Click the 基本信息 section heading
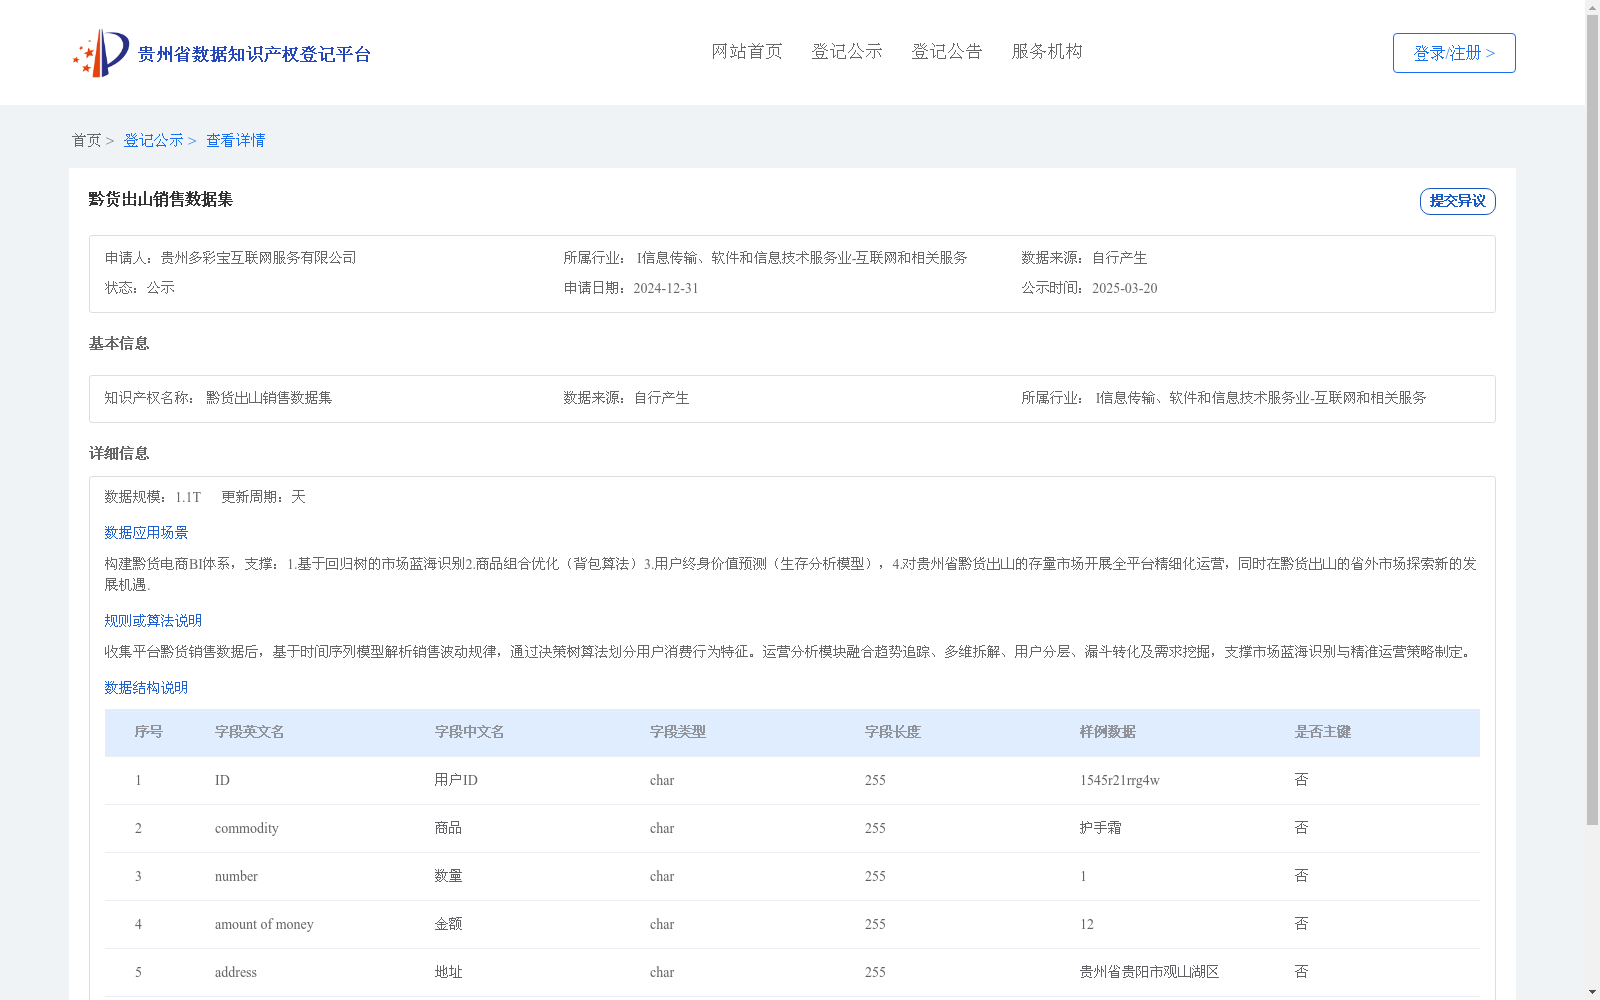Image resolution: width=1600 pixels, height=1000 pixels. coord(119,343)
